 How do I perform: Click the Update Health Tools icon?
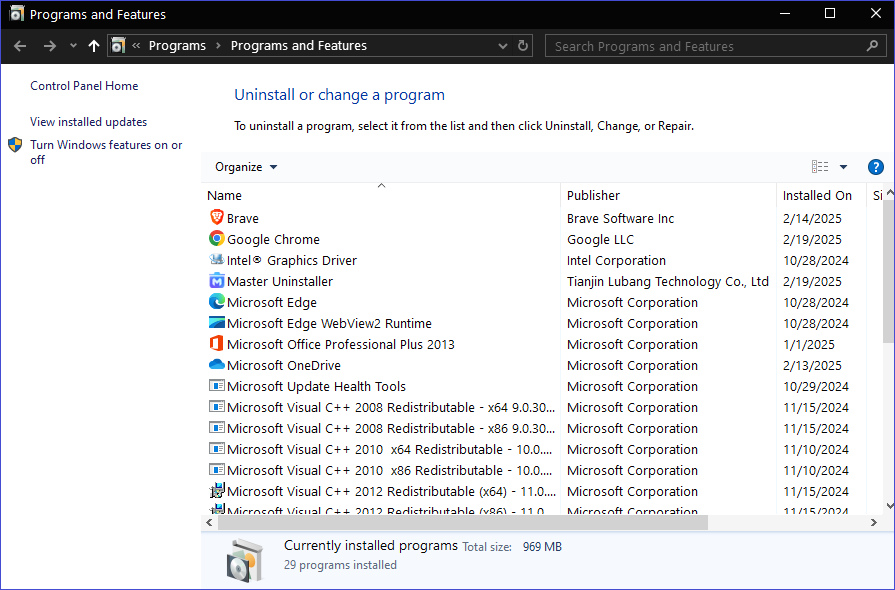click(216, 386)
